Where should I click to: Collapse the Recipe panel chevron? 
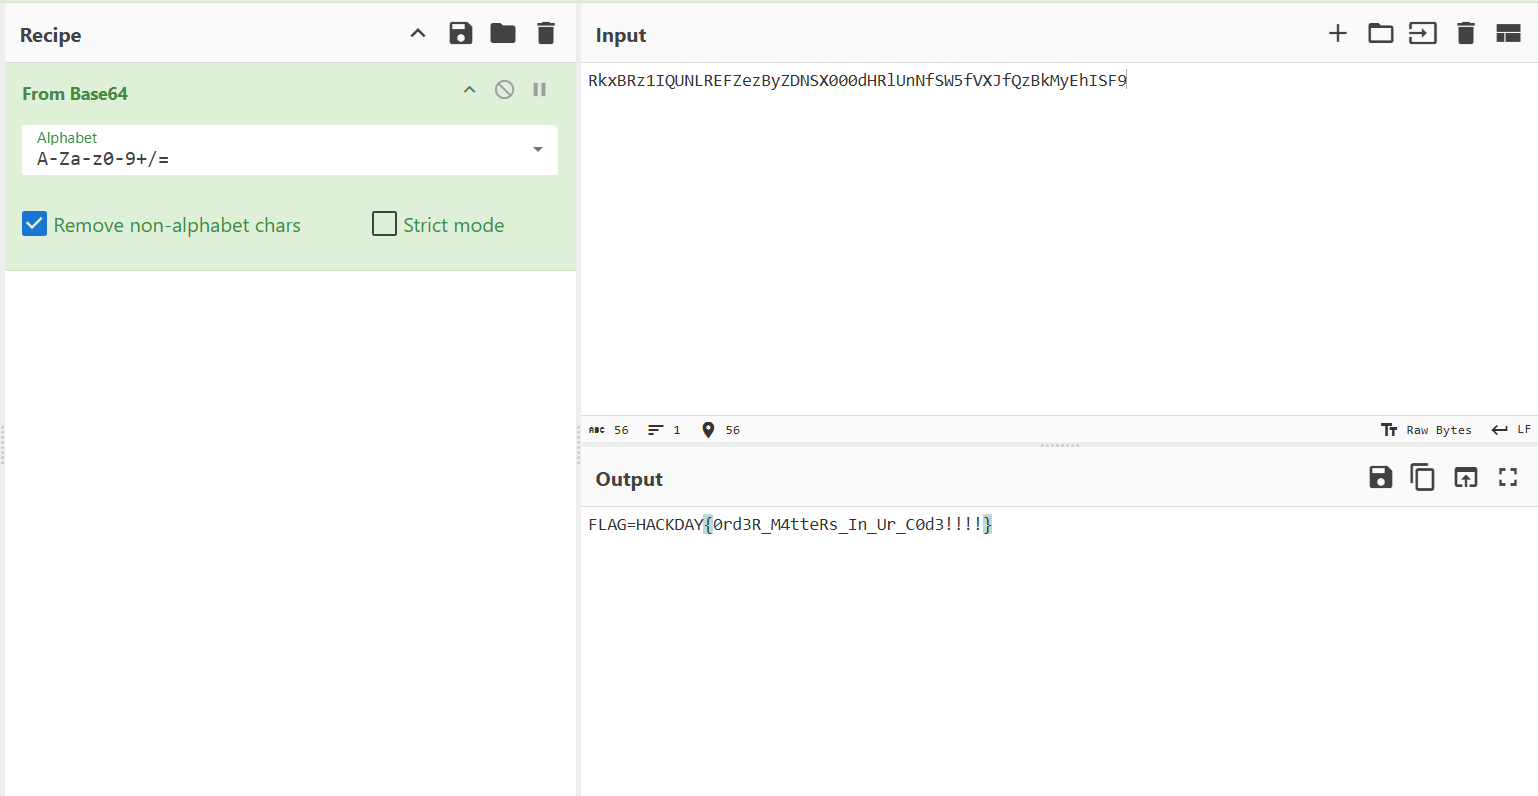418,34
